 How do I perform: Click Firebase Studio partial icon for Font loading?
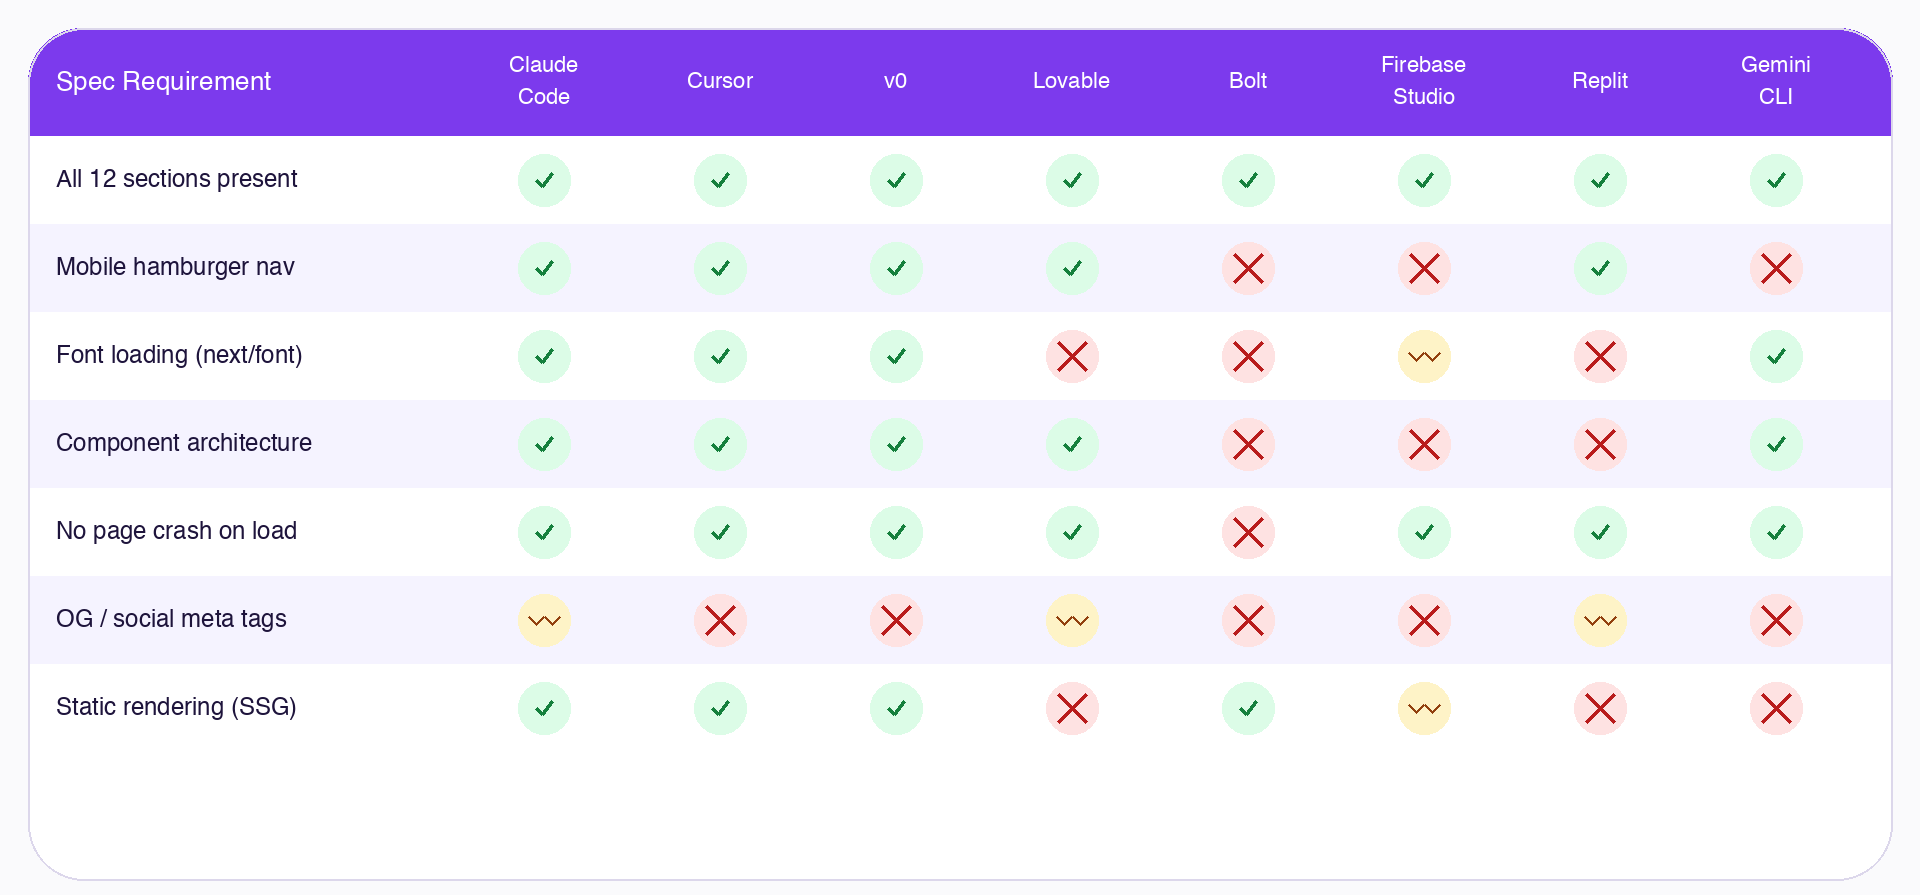[1424, 356]
